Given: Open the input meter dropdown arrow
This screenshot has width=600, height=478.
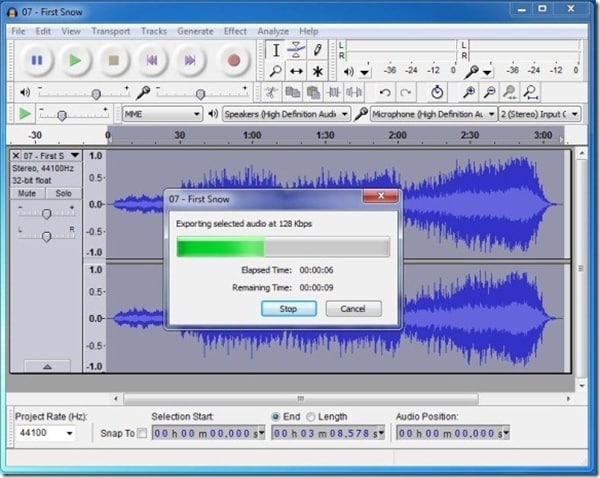Looking at the screenshot, I should pyautogui.click(x=487, y=72).
